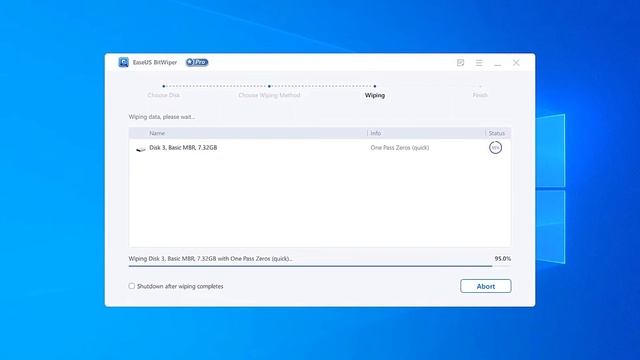This screenshot has height=360, width=640.
Task: Enable Shutdown after wiping completes checkbox
Action: pos(131,286)
